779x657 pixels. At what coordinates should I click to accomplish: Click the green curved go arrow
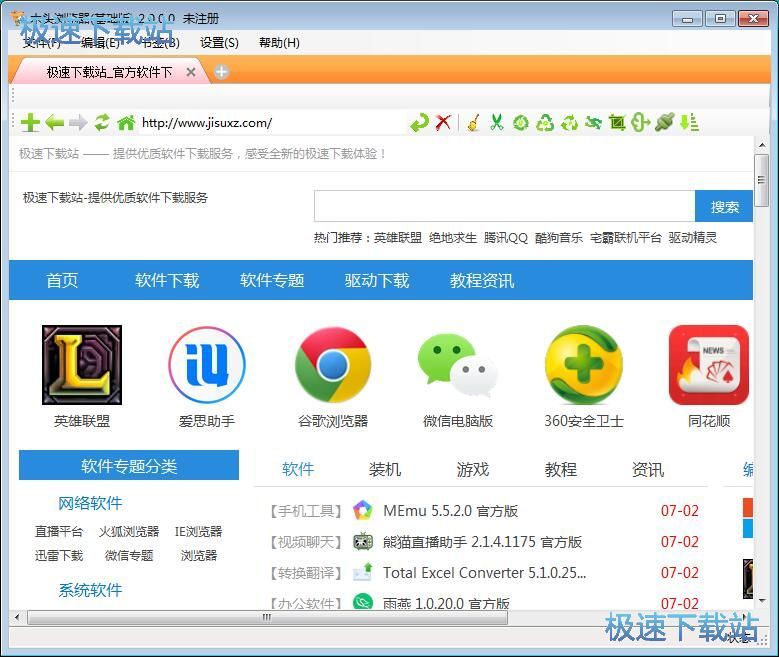(x=419, y=122)
